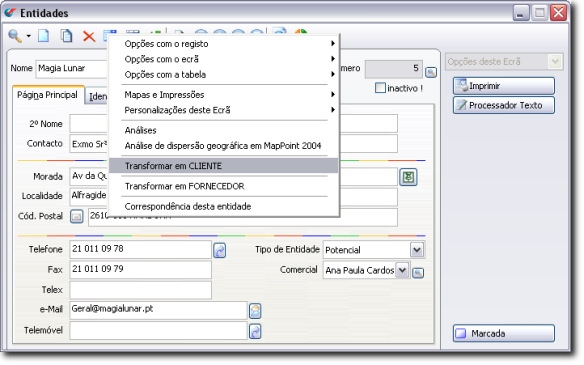The width and height of the screenshot is (584, 365).
Task: Click the Telemóvel dial icon
Action: pyautogui.click(x=255, y=331)
